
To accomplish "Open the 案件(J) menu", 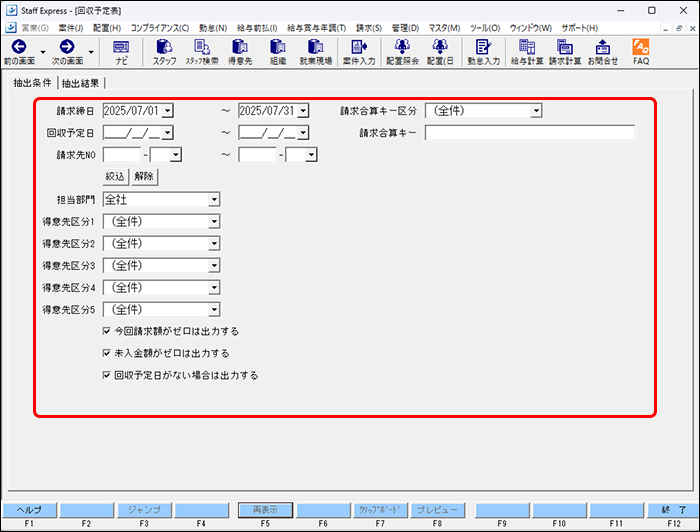I will point(71,28).
